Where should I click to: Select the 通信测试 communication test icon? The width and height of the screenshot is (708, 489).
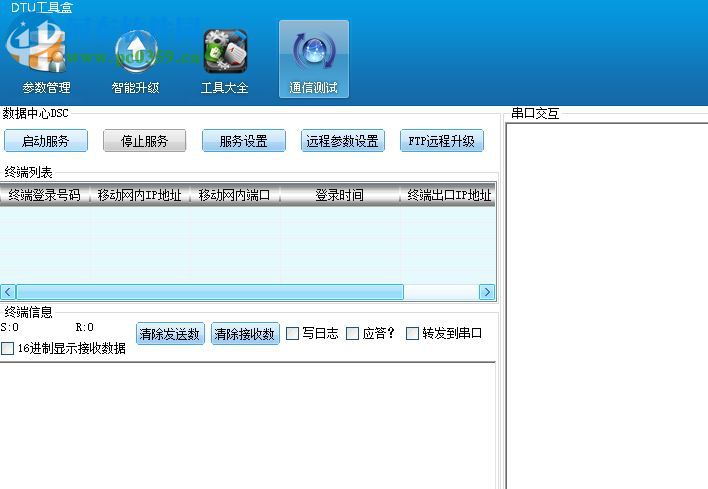pos(314,59)
